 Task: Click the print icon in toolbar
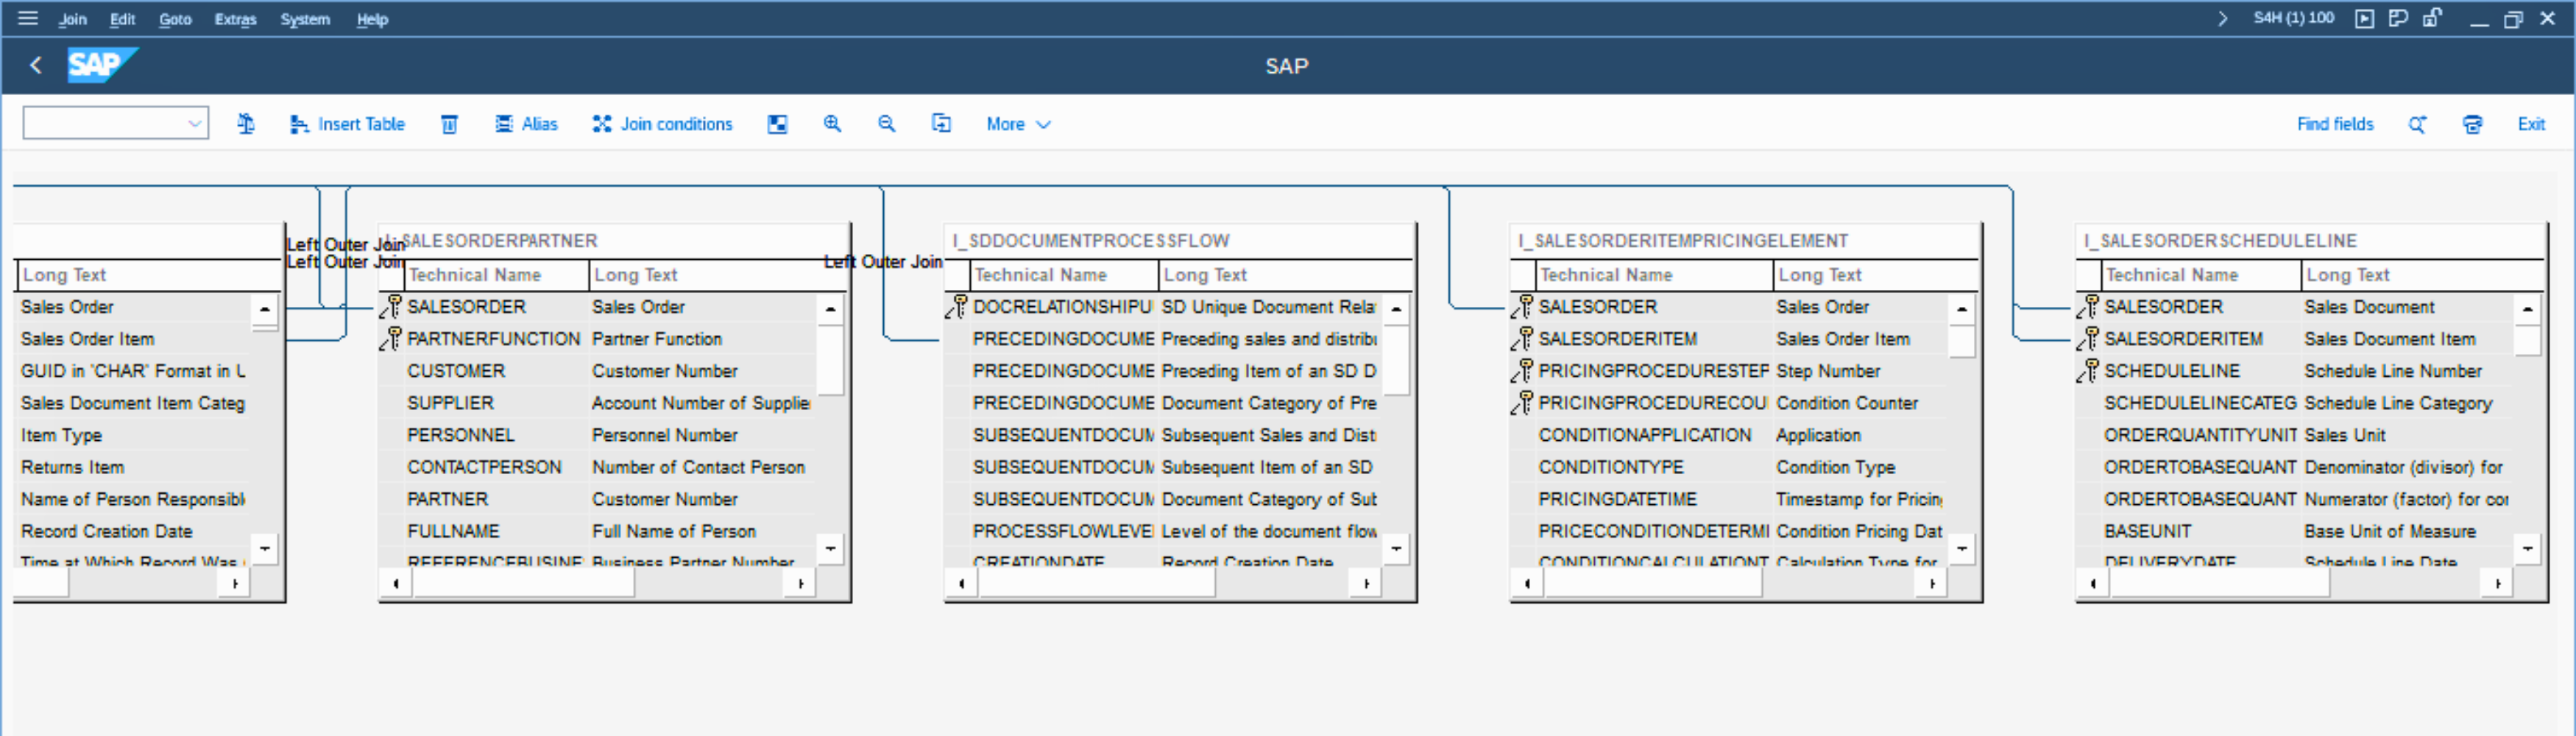click(x=2472, y=124)
